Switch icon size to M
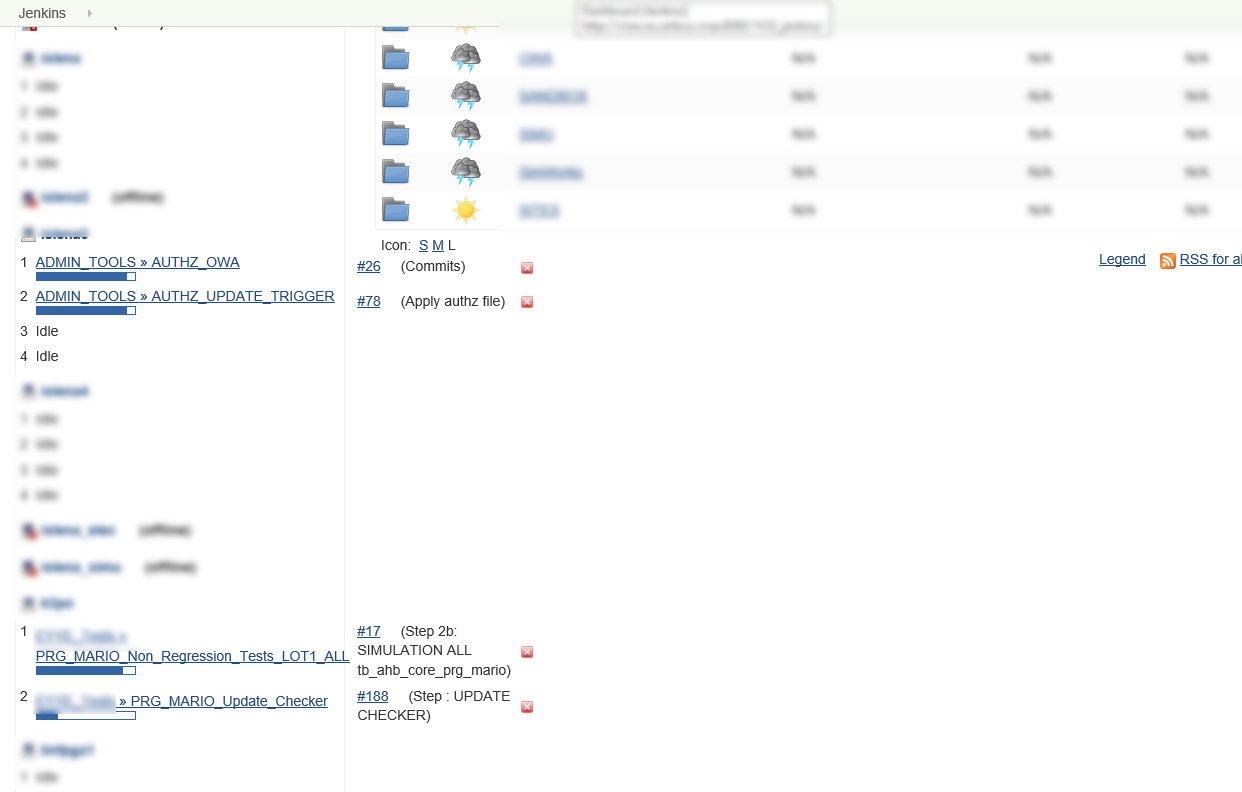Screen dimensions: 1242x792 pos(437,245)
